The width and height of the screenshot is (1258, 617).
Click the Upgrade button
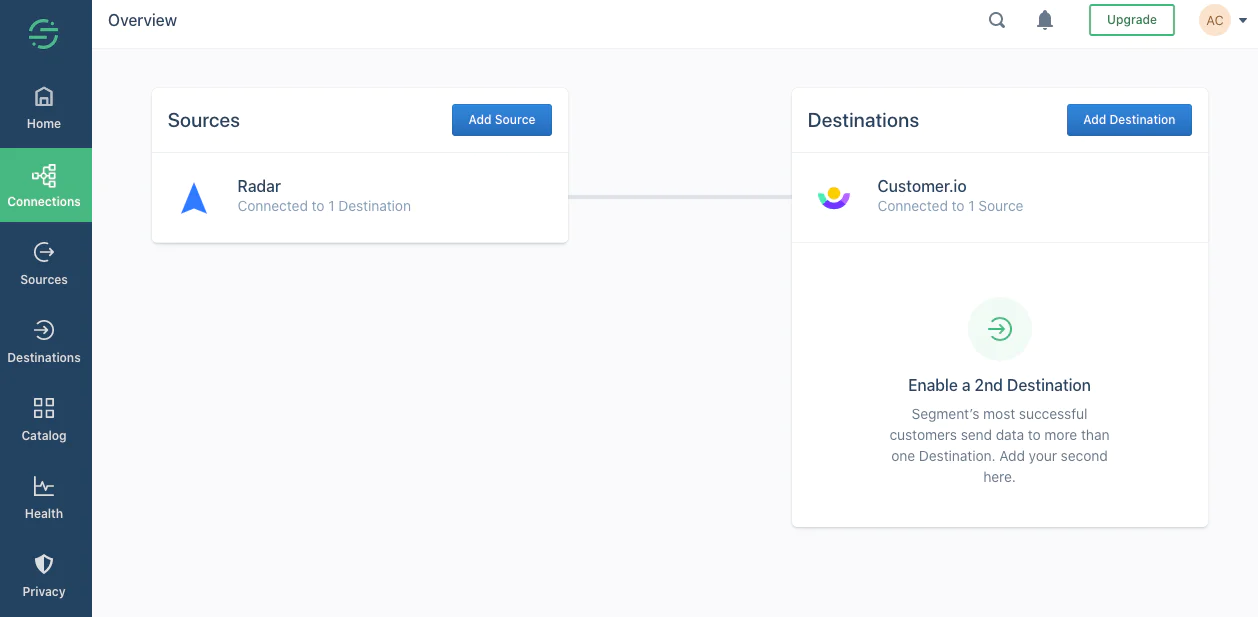[1131, 19]
